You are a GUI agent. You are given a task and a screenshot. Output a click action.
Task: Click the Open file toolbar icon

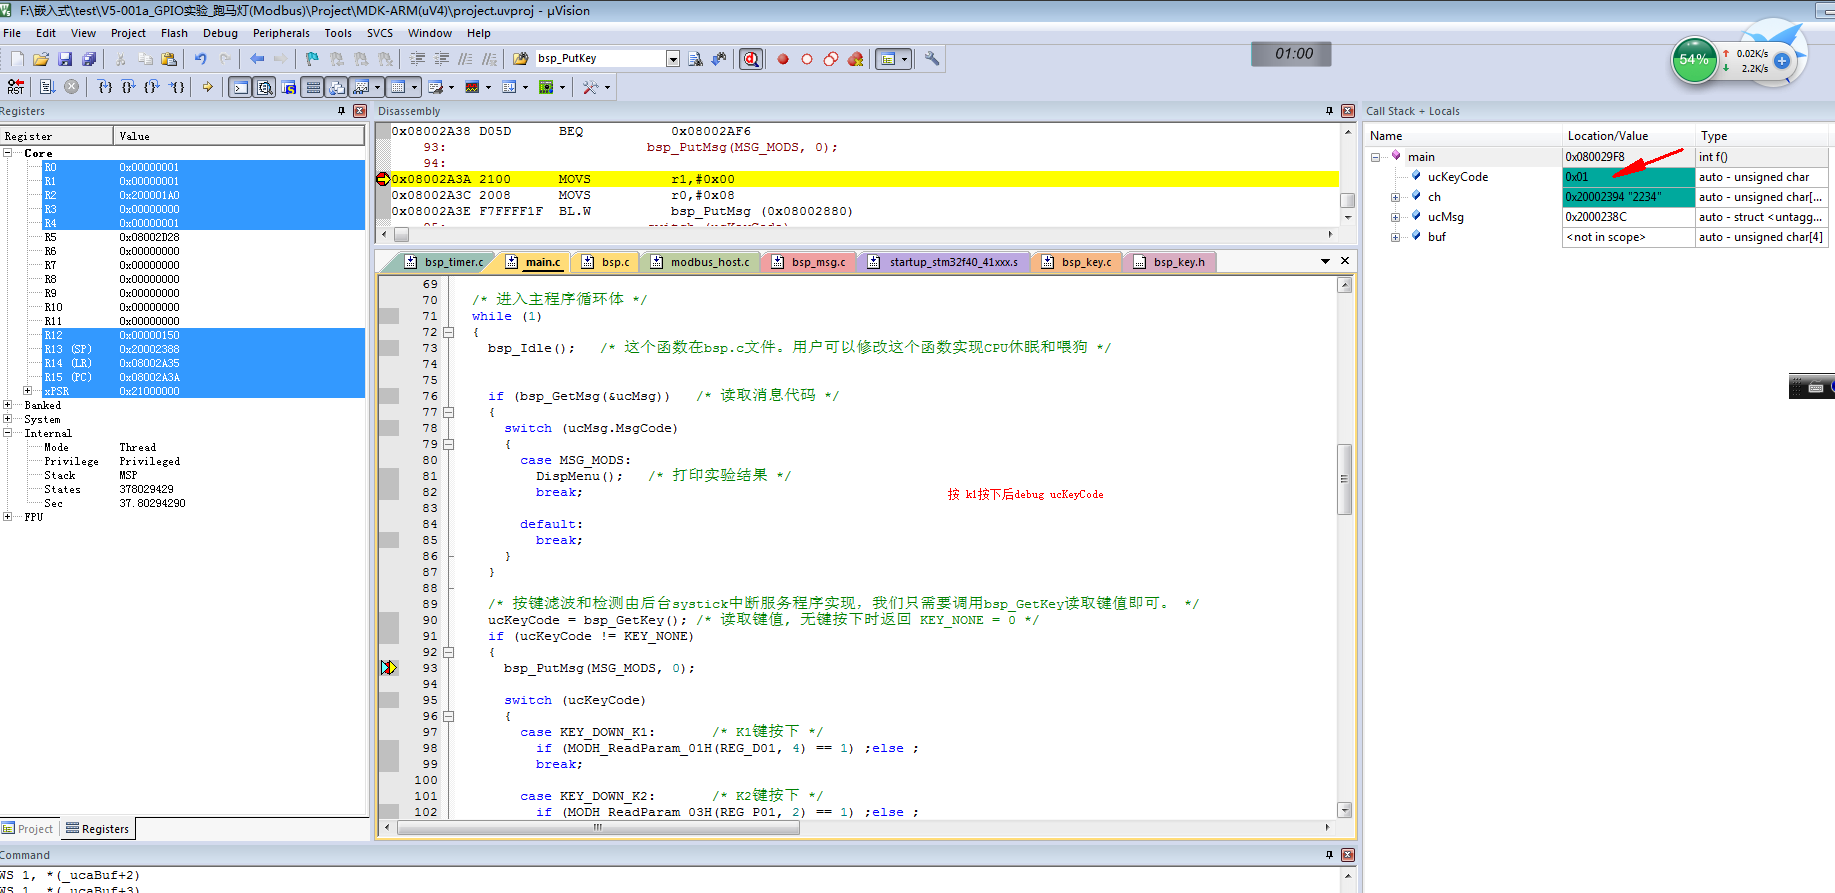click(x=41, y=59)
